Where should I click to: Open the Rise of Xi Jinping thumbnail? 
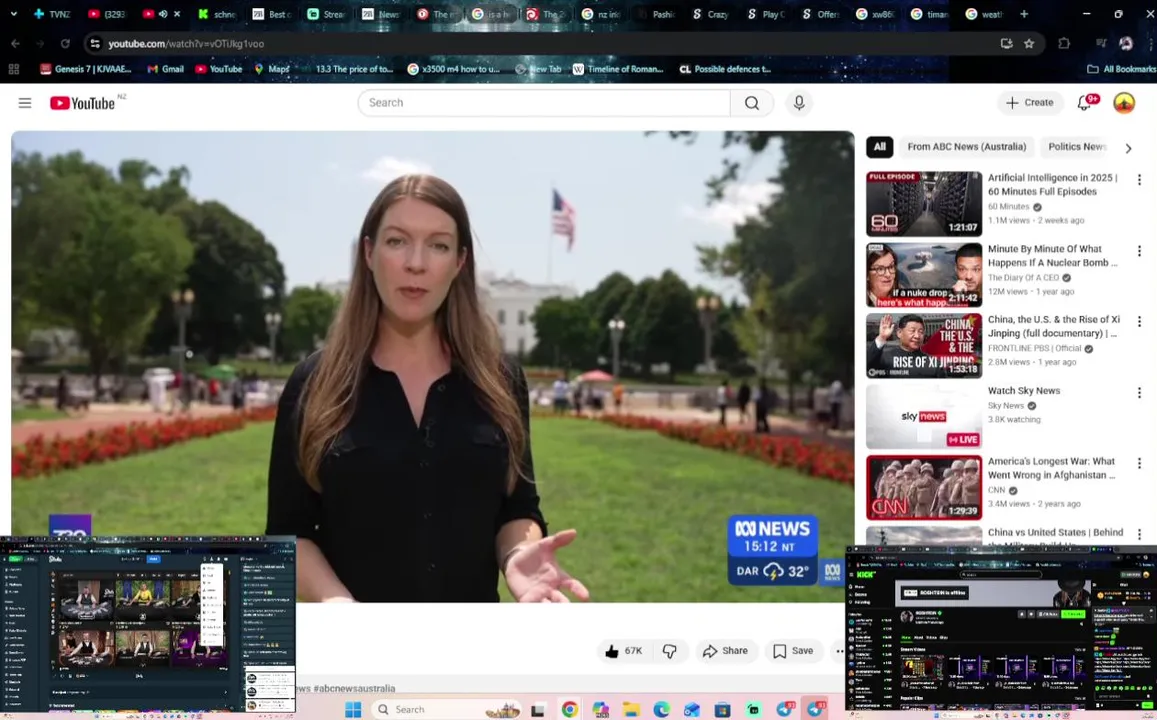pos(924,346)
